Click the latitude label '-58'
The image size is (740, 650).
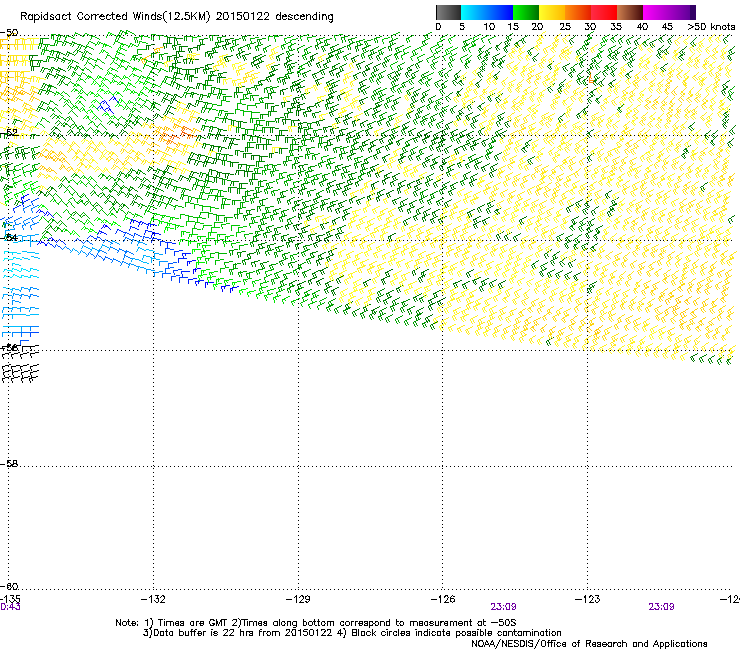point(9,464)
